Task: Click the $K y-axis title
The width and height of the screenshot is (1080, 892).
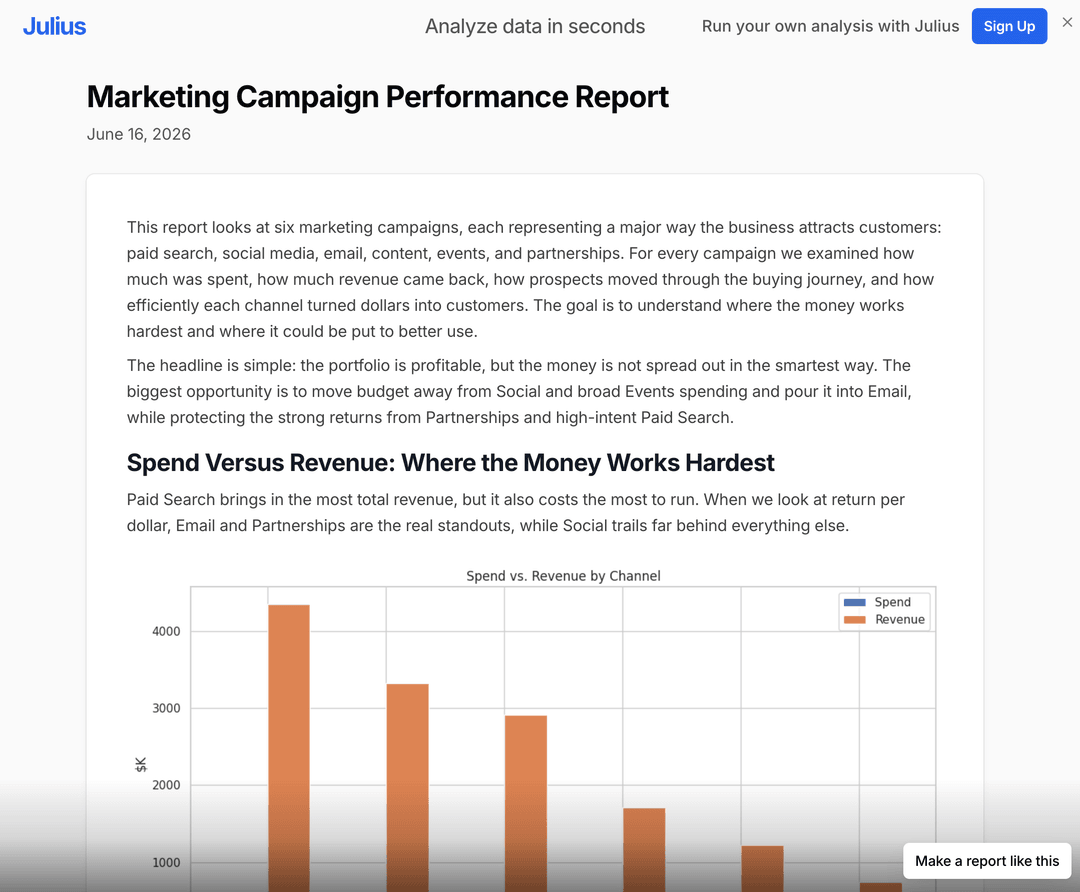Action: pos(141,765)
